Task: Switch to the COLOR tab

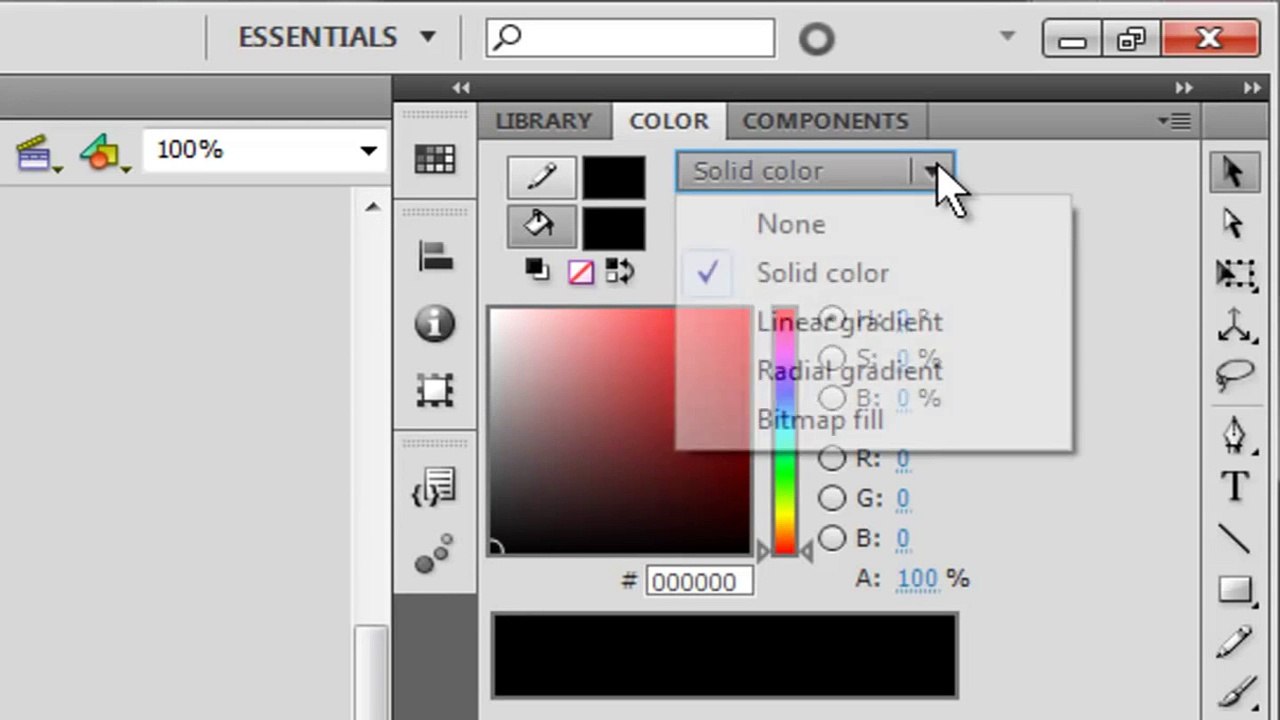Action: pos(669,121)
